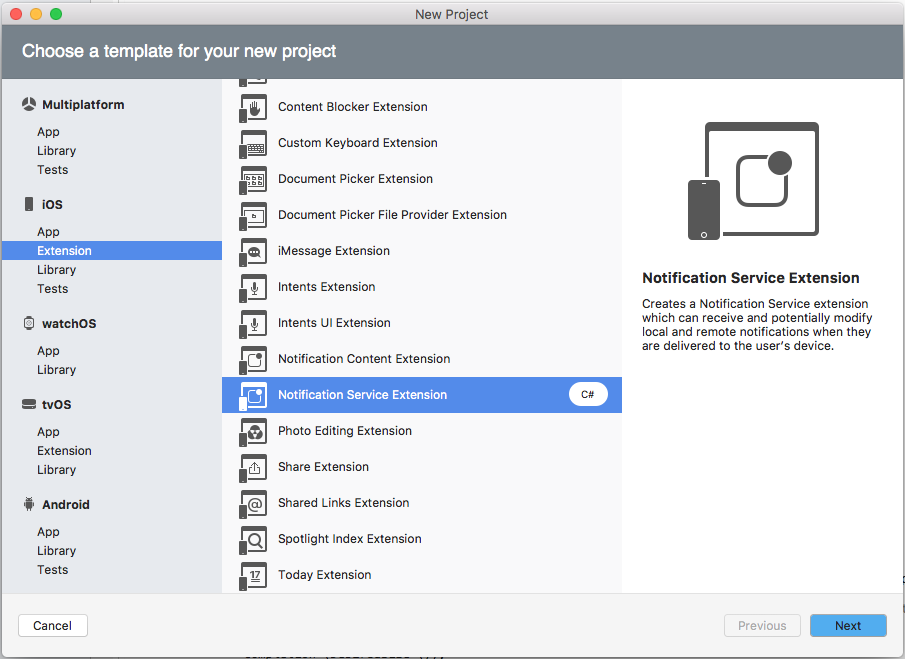Select App under the iOS section
905x659 pixels.
(49, 231)
